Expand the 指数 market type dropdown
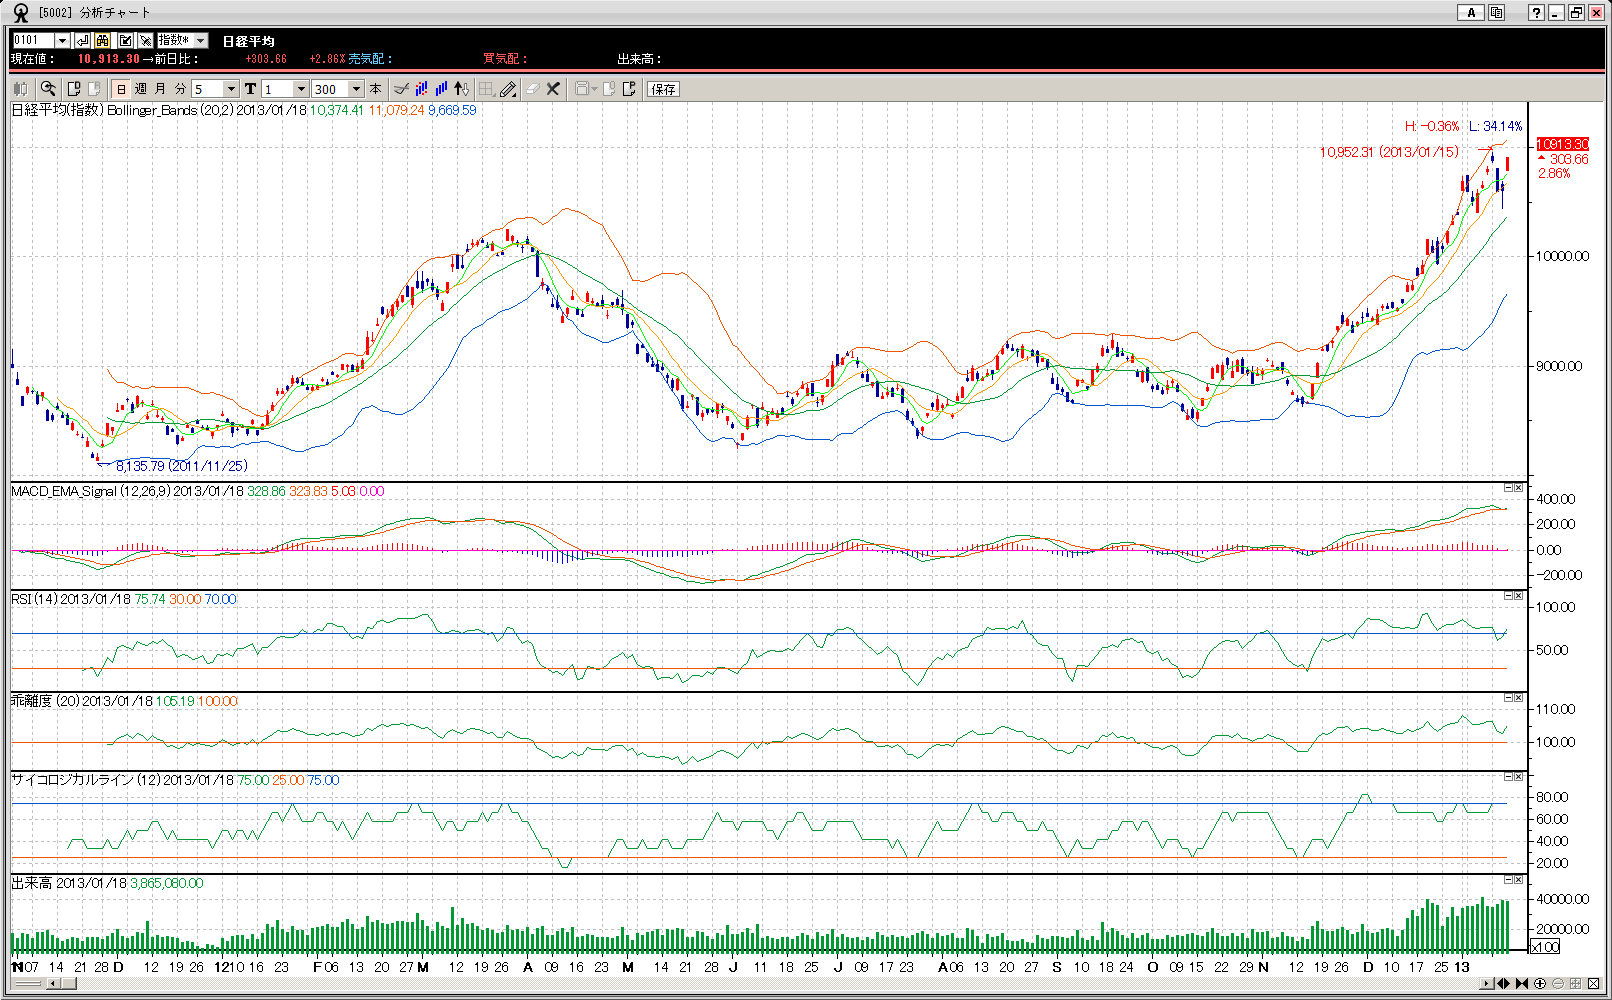 (x=200, y=40)
